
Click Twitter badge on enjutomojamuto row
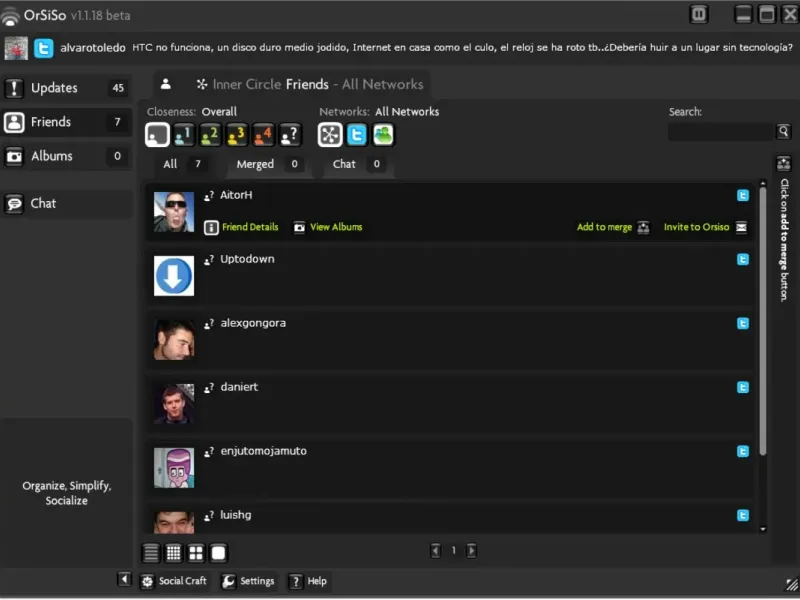pyautogui.click(x=743, y=452)
